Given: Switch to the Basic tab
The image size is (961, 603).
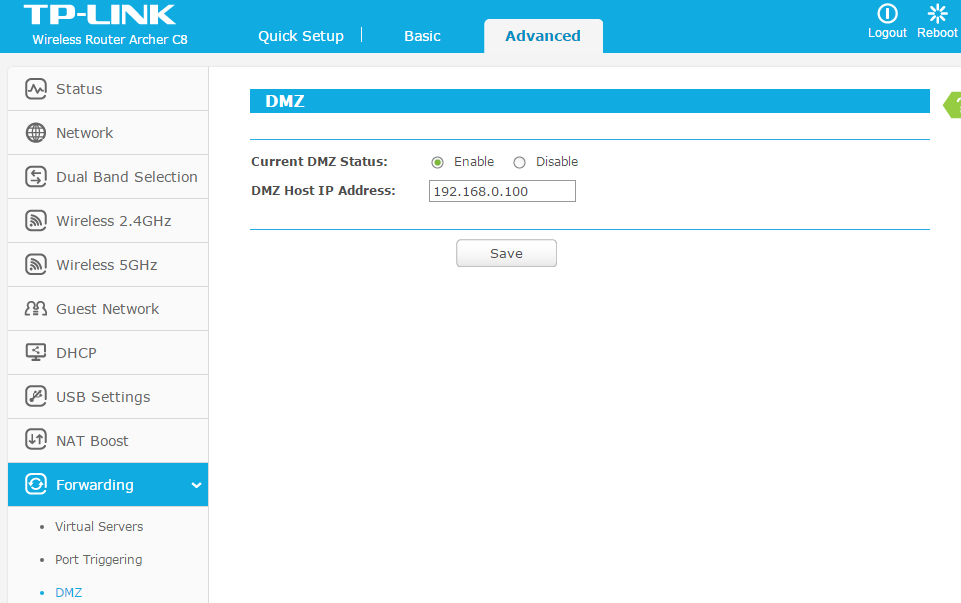Looking at the screenshot, I should pyautogui.click(x=421, y=35).
